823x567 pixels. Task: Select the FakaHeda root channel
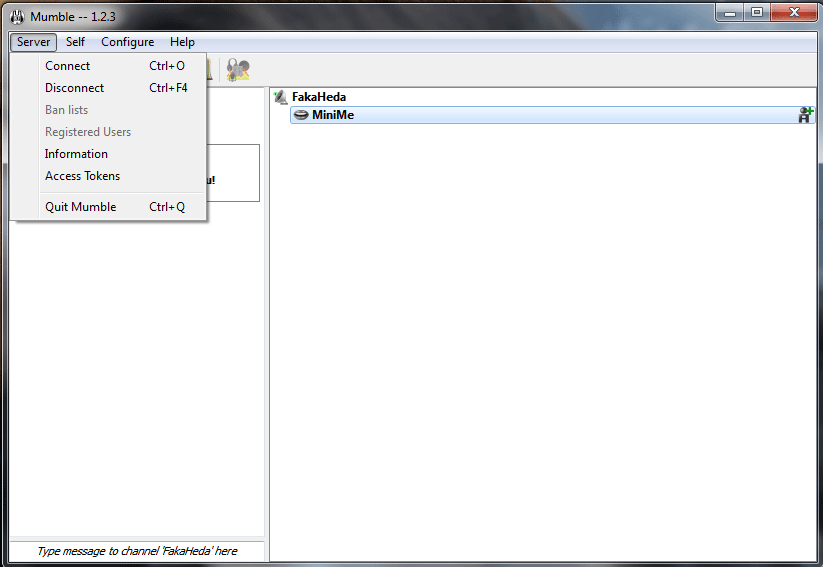tap(319, 97)
